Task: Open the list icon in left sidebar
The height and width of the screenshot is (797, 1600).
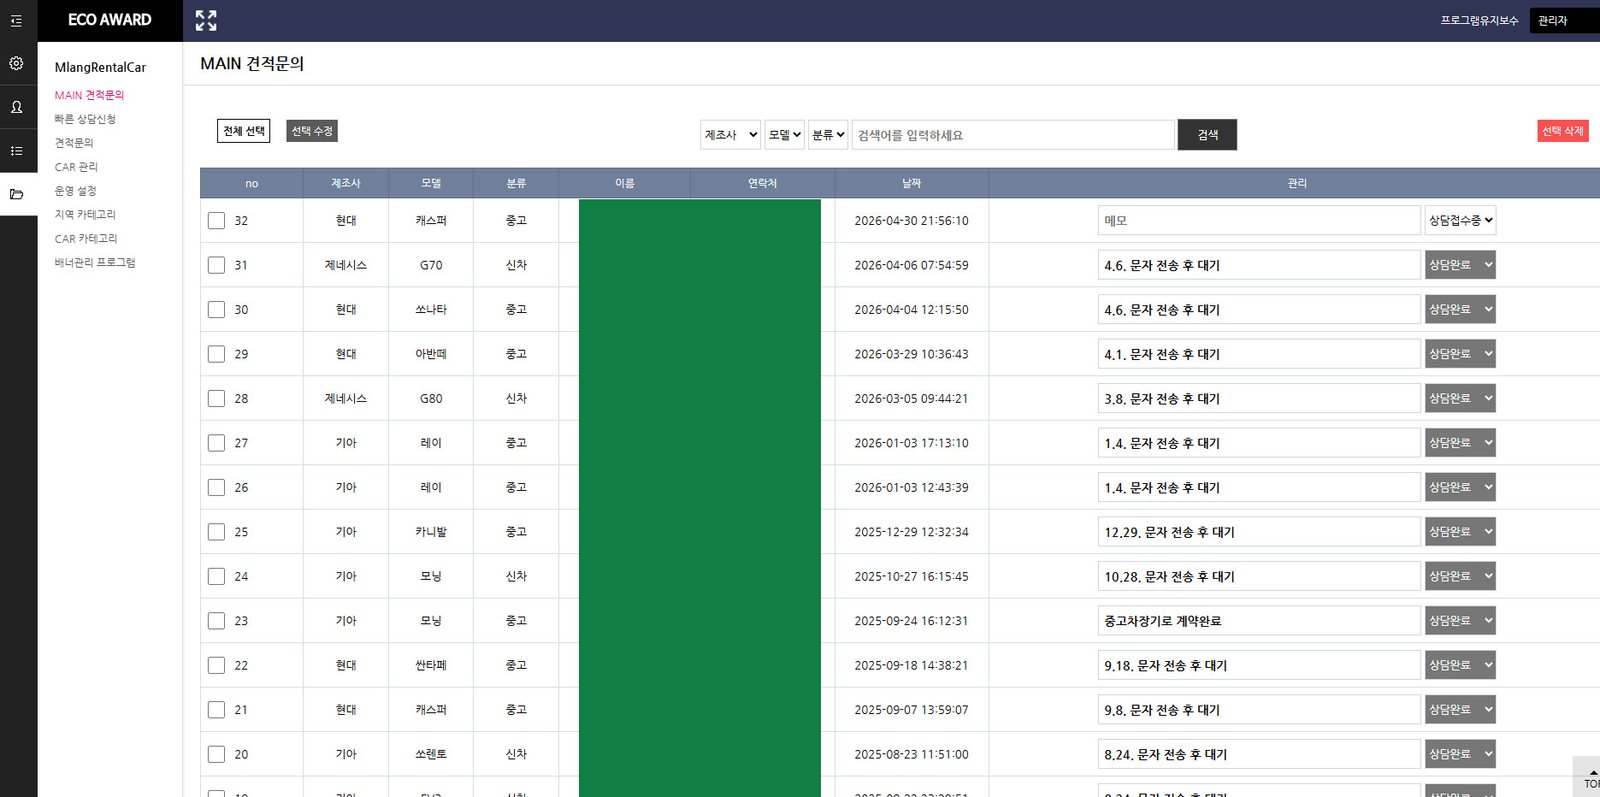Action: click(x=16, y=151)
